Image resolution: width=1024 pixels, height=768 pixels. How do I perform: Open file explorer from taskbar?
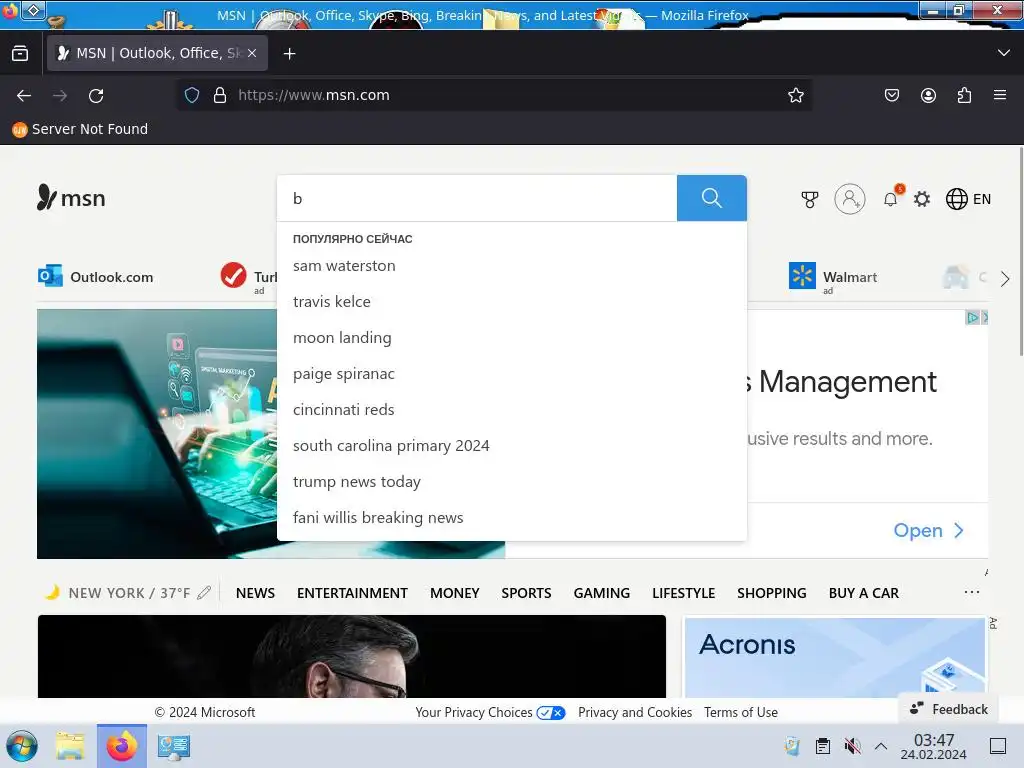[x=70, y=746]
